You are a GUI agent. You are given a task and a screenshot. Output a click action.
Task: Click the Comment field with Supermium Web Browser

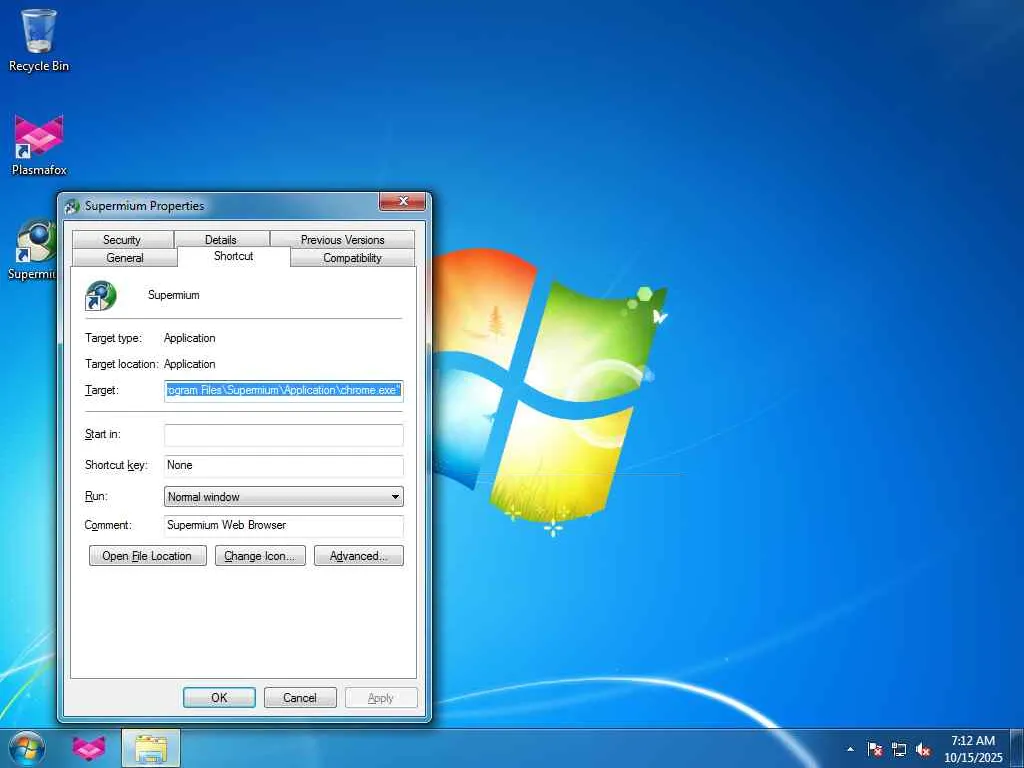point(283,526)
